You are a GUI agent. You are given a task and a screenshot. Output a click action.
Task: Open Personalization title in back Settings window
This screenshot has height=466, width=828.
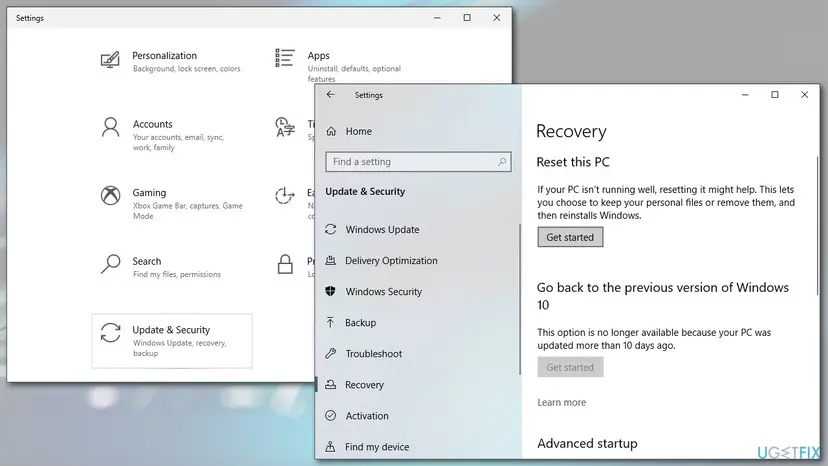click(x=164, y=55)
